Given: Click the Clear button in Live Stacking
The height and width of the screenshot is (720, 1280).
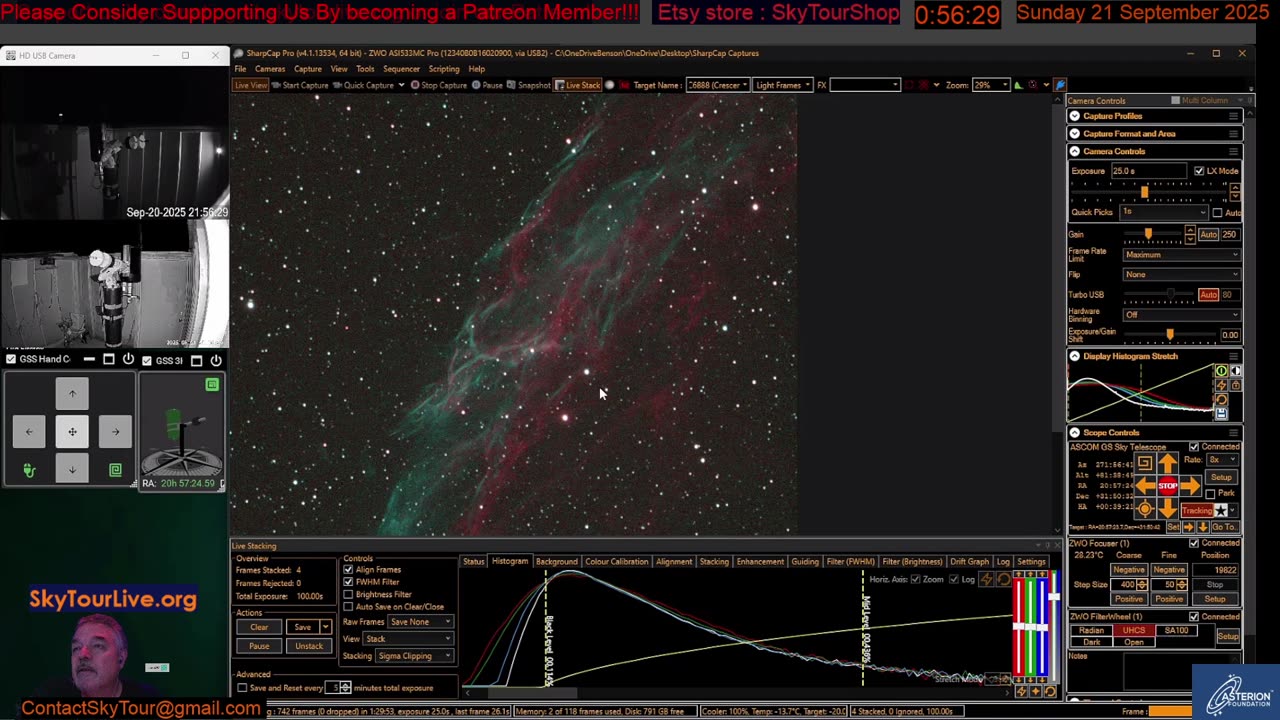Looking at the screenshot, I should [x=259, y=627].
